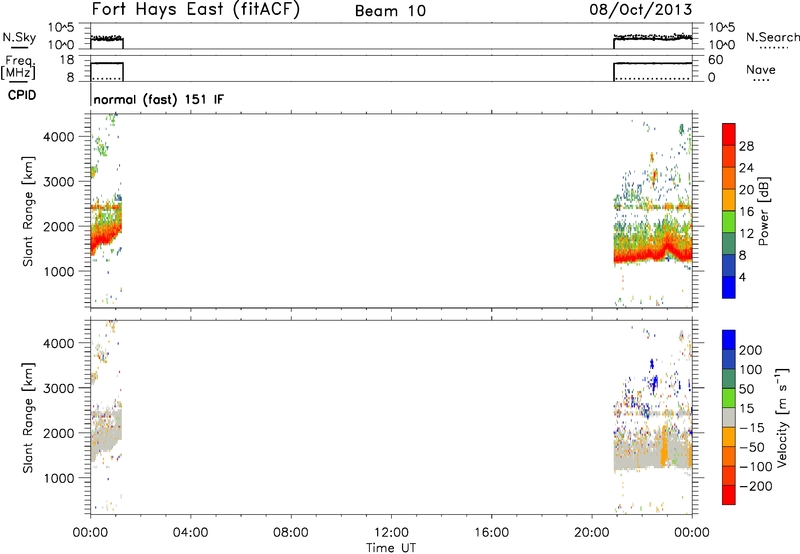Click the '08:00' time axis tick label
This screenshot has width=800, height=554.
click(x=290, y=533)
